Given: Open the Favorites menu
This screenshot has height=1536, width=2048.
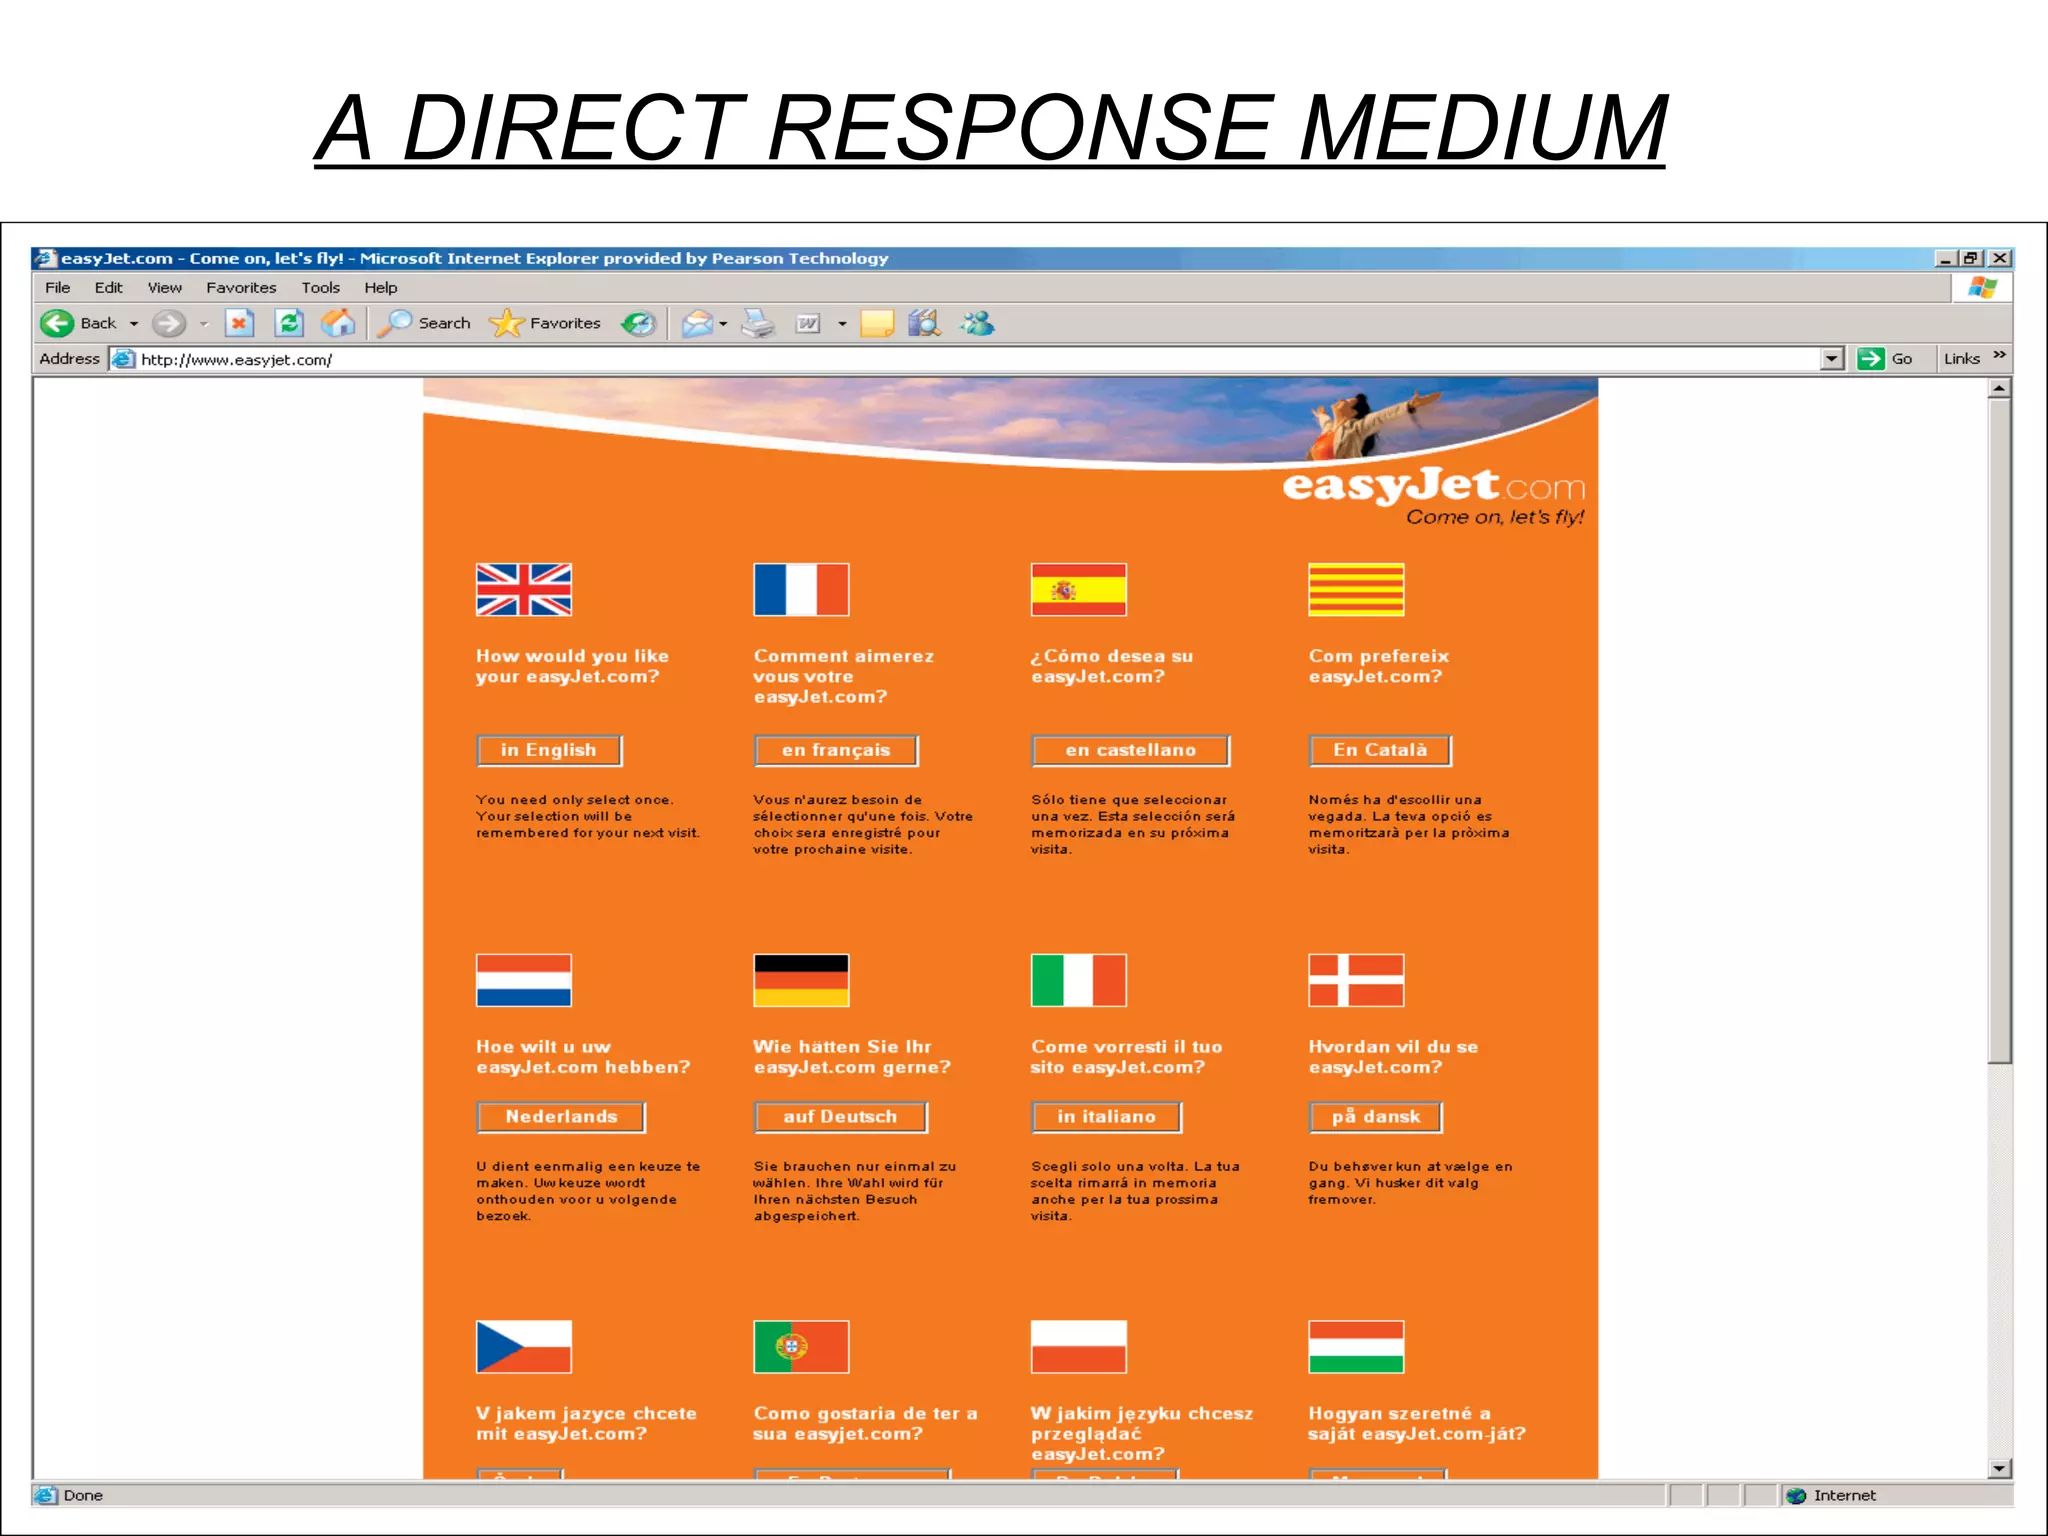Looking at the screenshot, I should (241, 288).
